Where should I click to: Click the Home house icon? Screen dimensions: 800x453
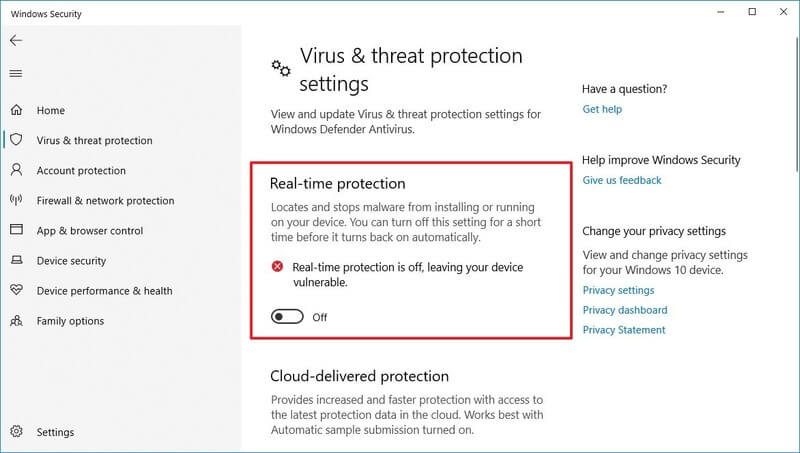tap(16, 110)
